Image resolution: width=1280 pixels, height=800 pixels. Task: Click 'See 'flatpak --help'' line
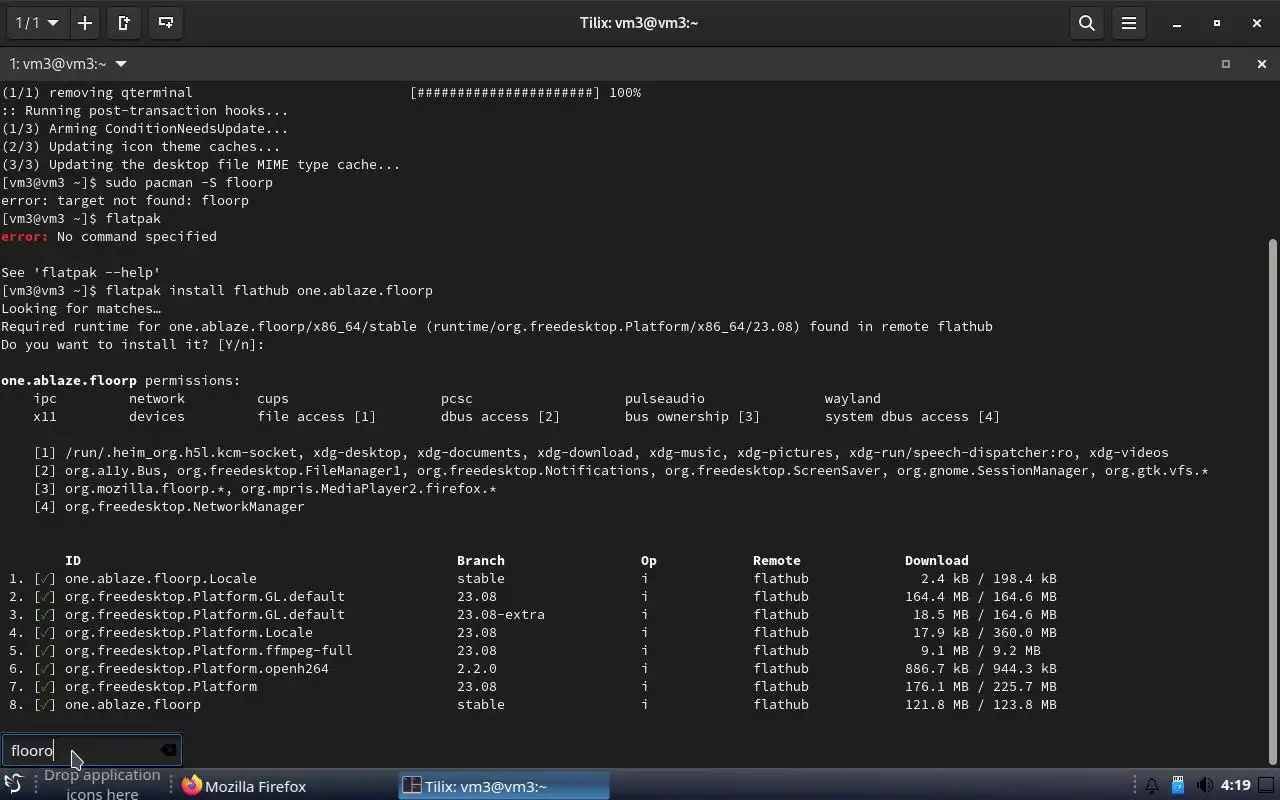coord(81,273)
